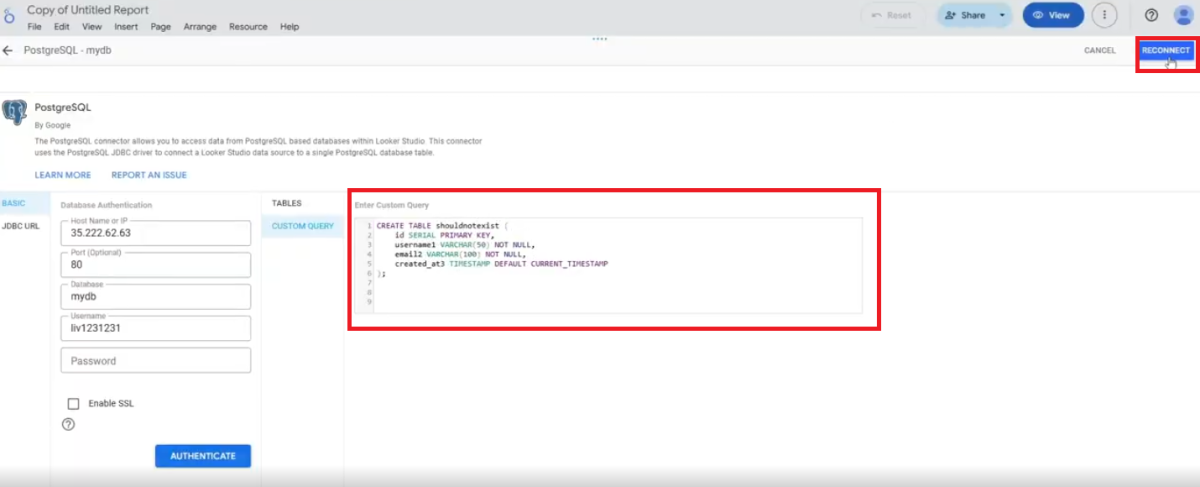Enable the SSL checkbox
The width and height of the screenshot is (1200, 487).
pos(73,404)
